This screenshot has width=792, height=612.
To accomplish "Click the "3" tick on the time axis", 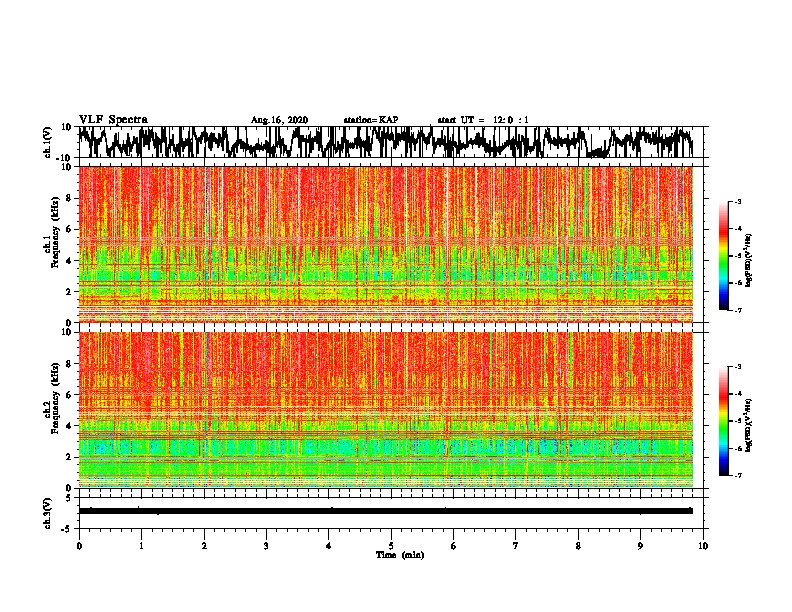I will [266, 546].
